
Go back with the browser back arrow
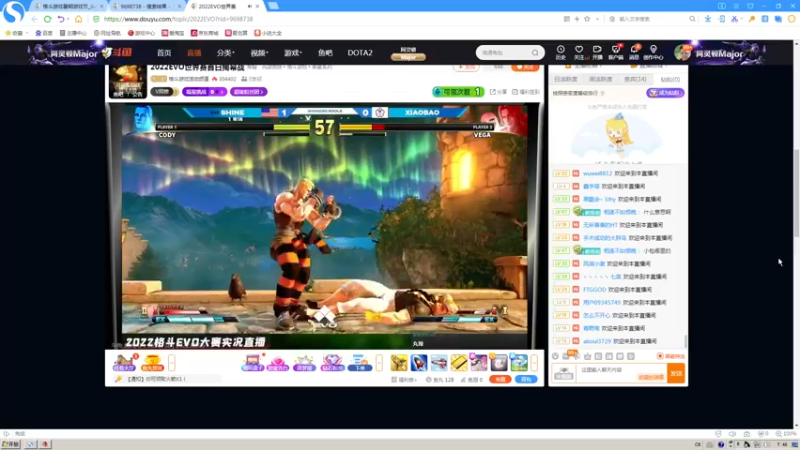(x=34, y=19)
